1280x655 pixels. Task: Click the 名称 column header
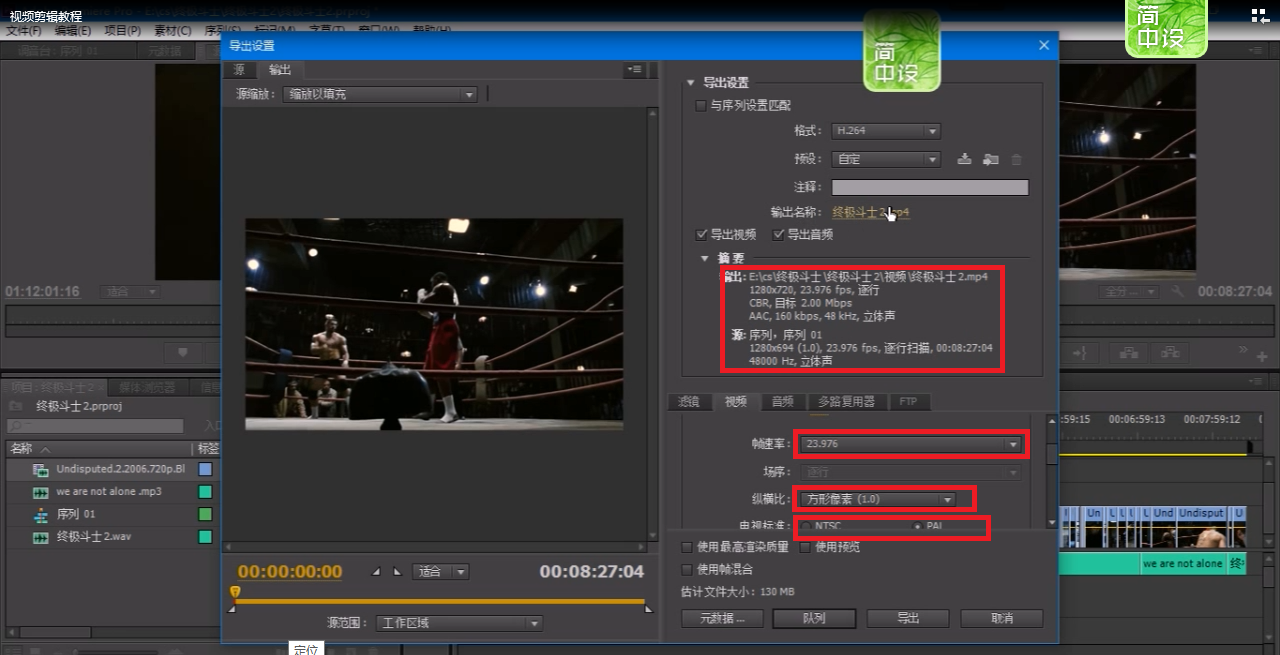pyautogui.click(x=21, y=449)
